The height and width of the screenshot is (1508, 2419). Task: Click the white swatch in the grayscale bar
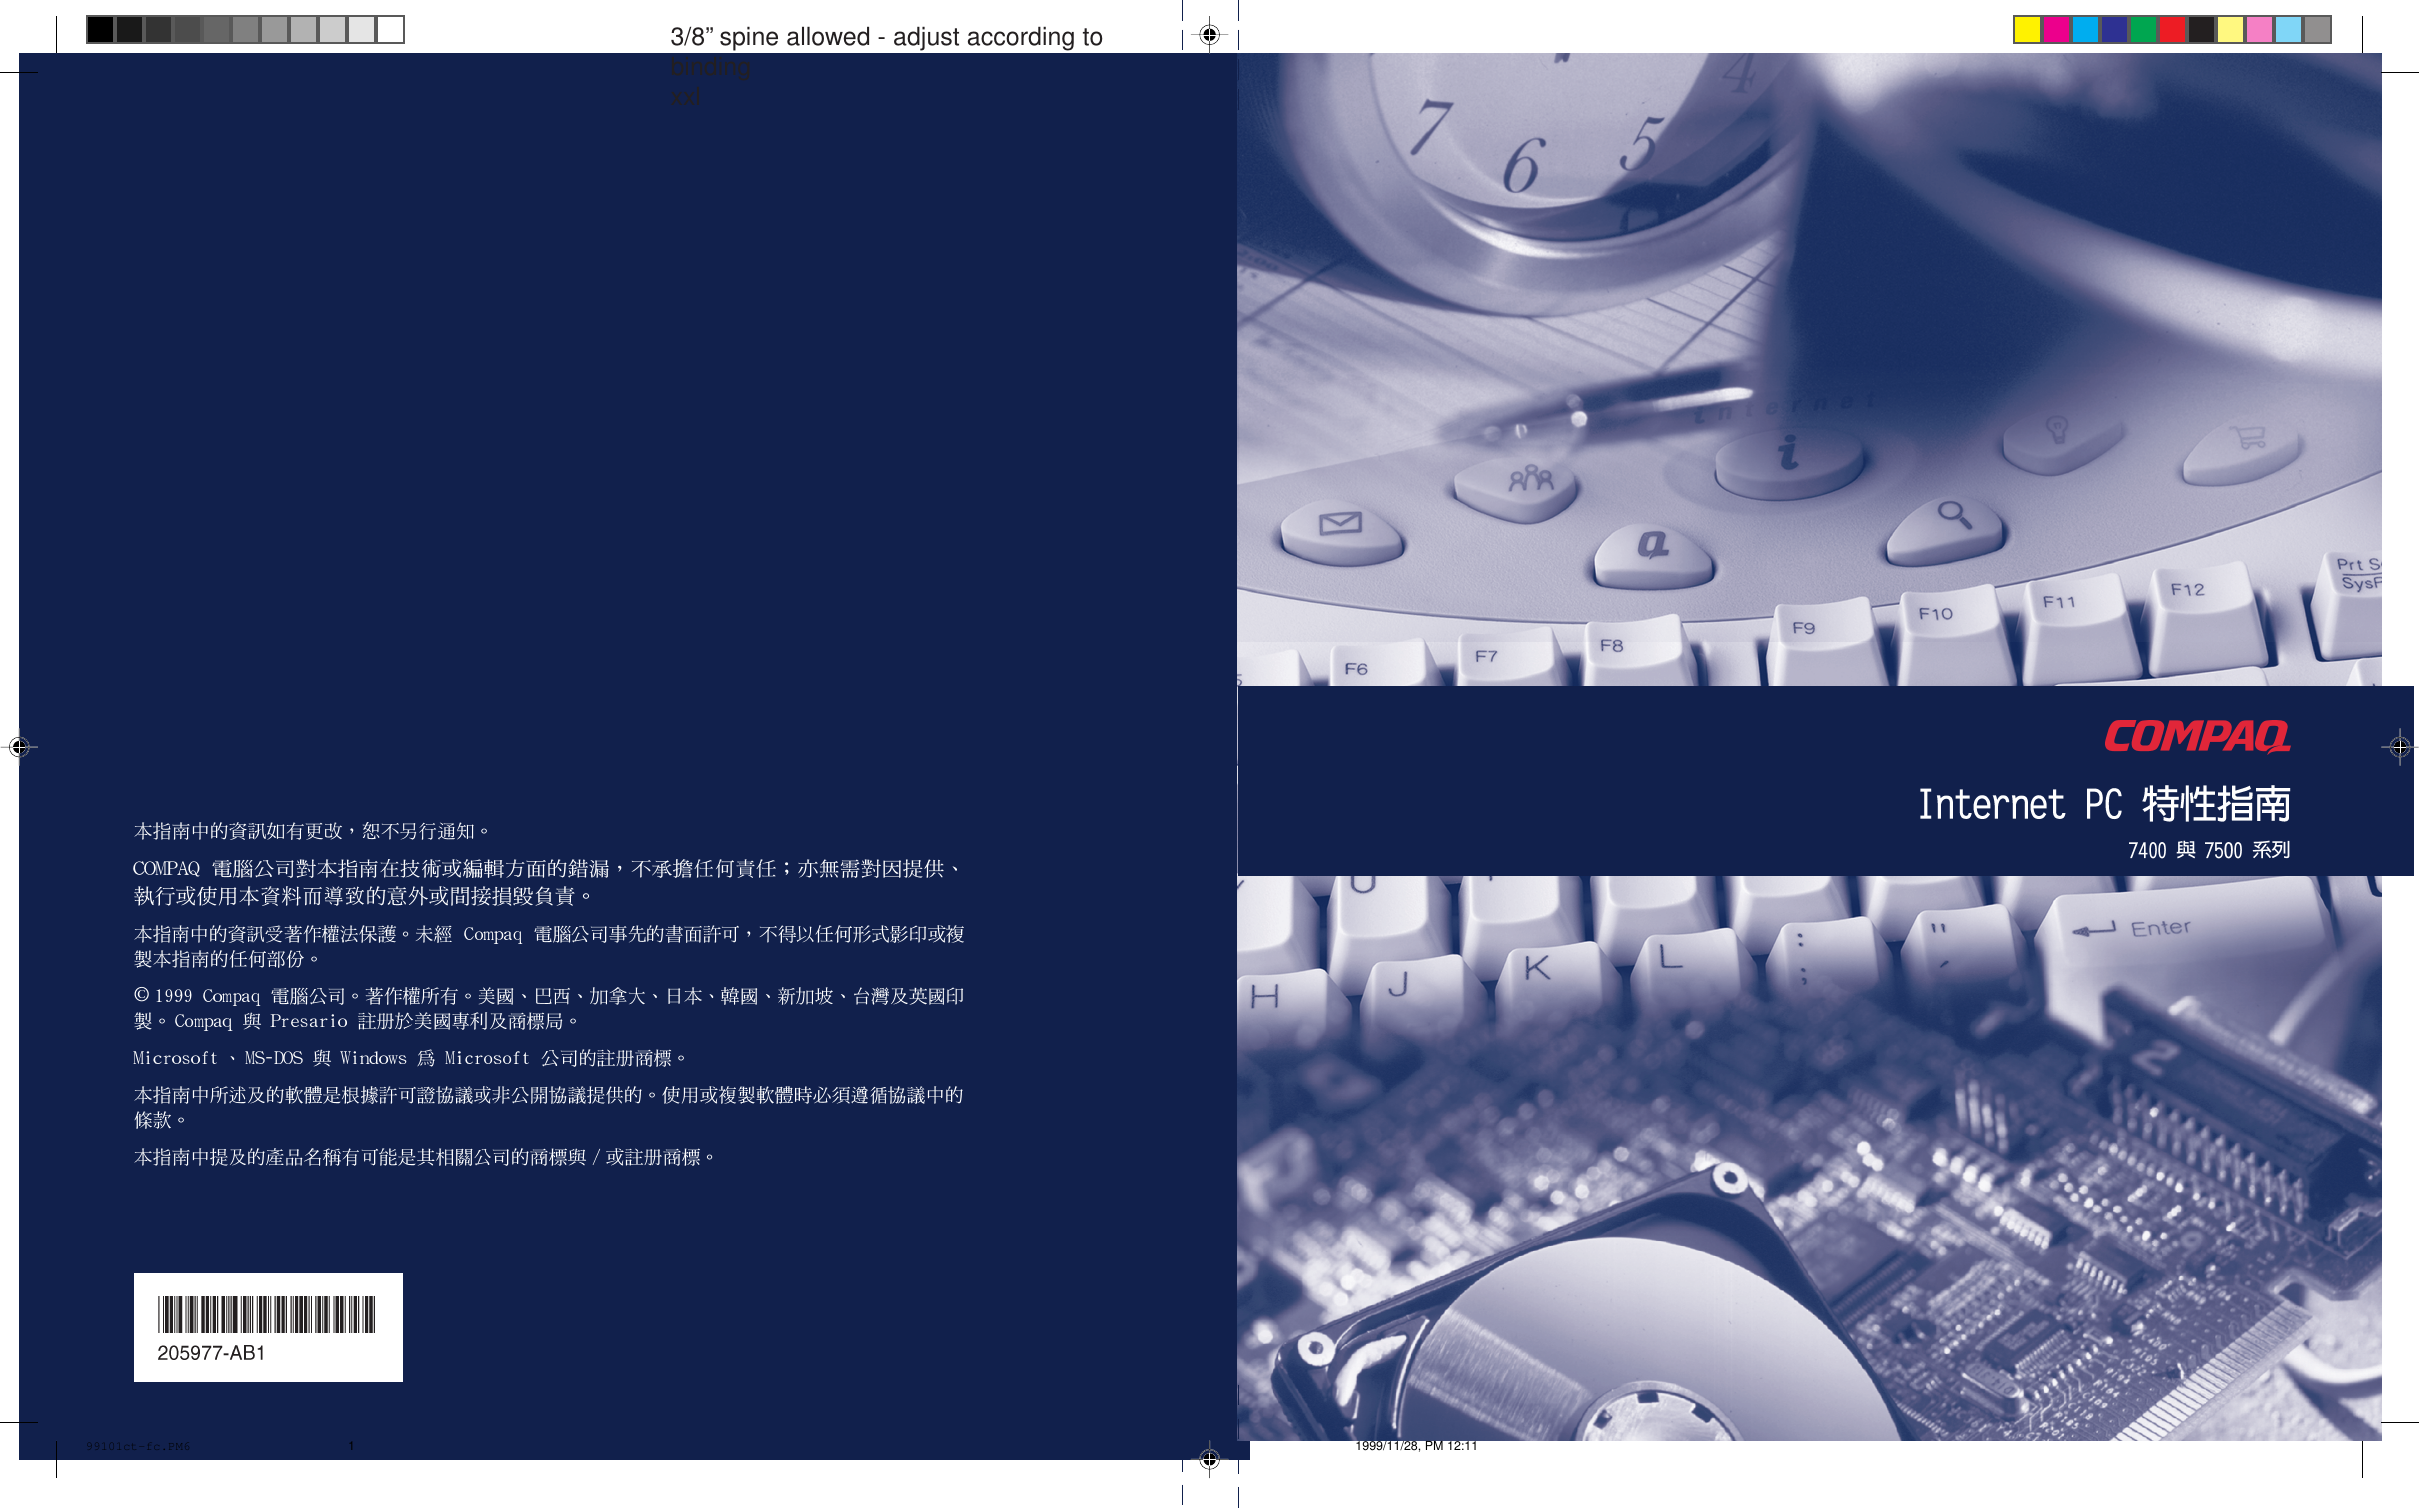click(x=390, y=30)
